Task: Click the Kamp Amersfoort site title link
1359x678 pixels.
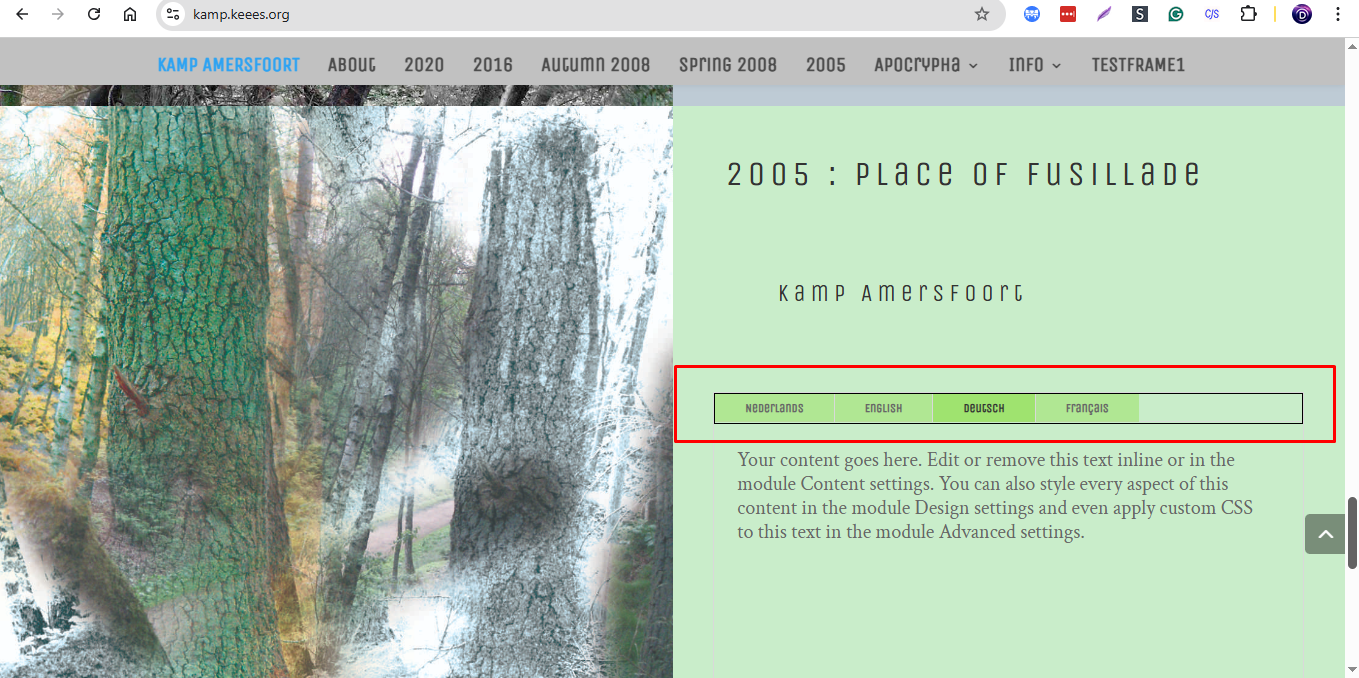Action: pos(229,65)
